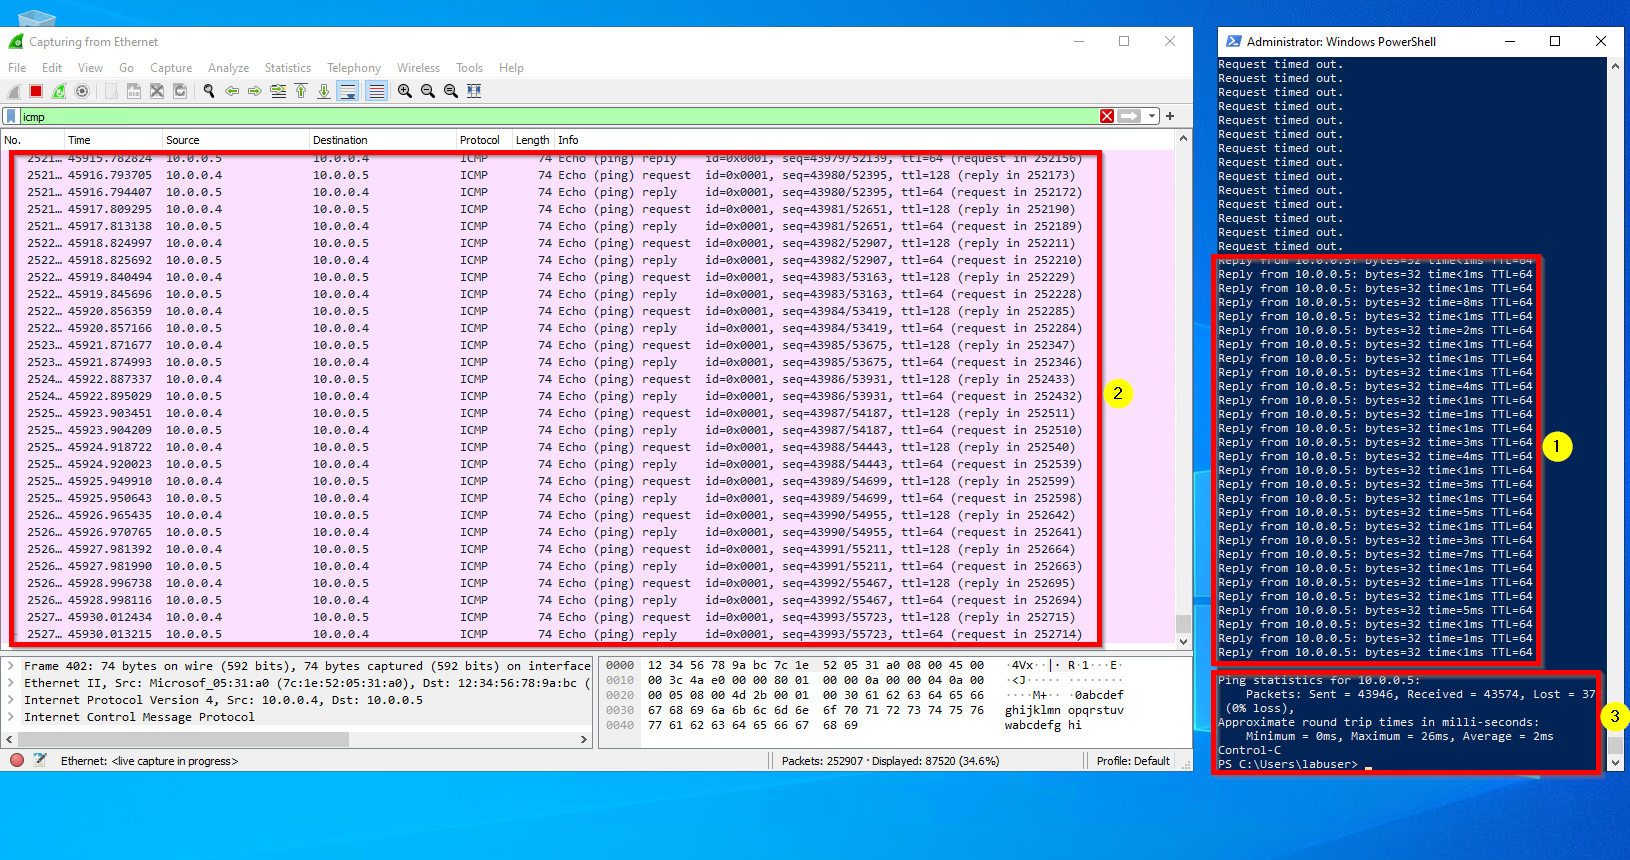Click the expert information red circle icon

point(17,760)
